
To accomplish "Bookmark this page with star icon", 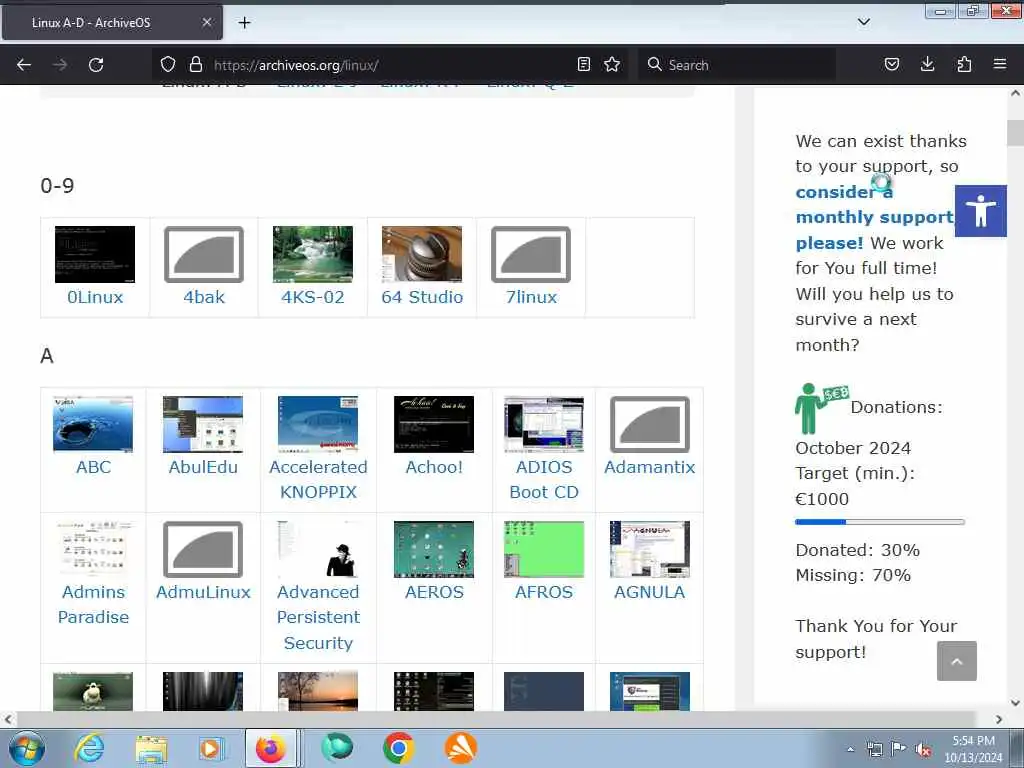I will [x=612, y=64].
